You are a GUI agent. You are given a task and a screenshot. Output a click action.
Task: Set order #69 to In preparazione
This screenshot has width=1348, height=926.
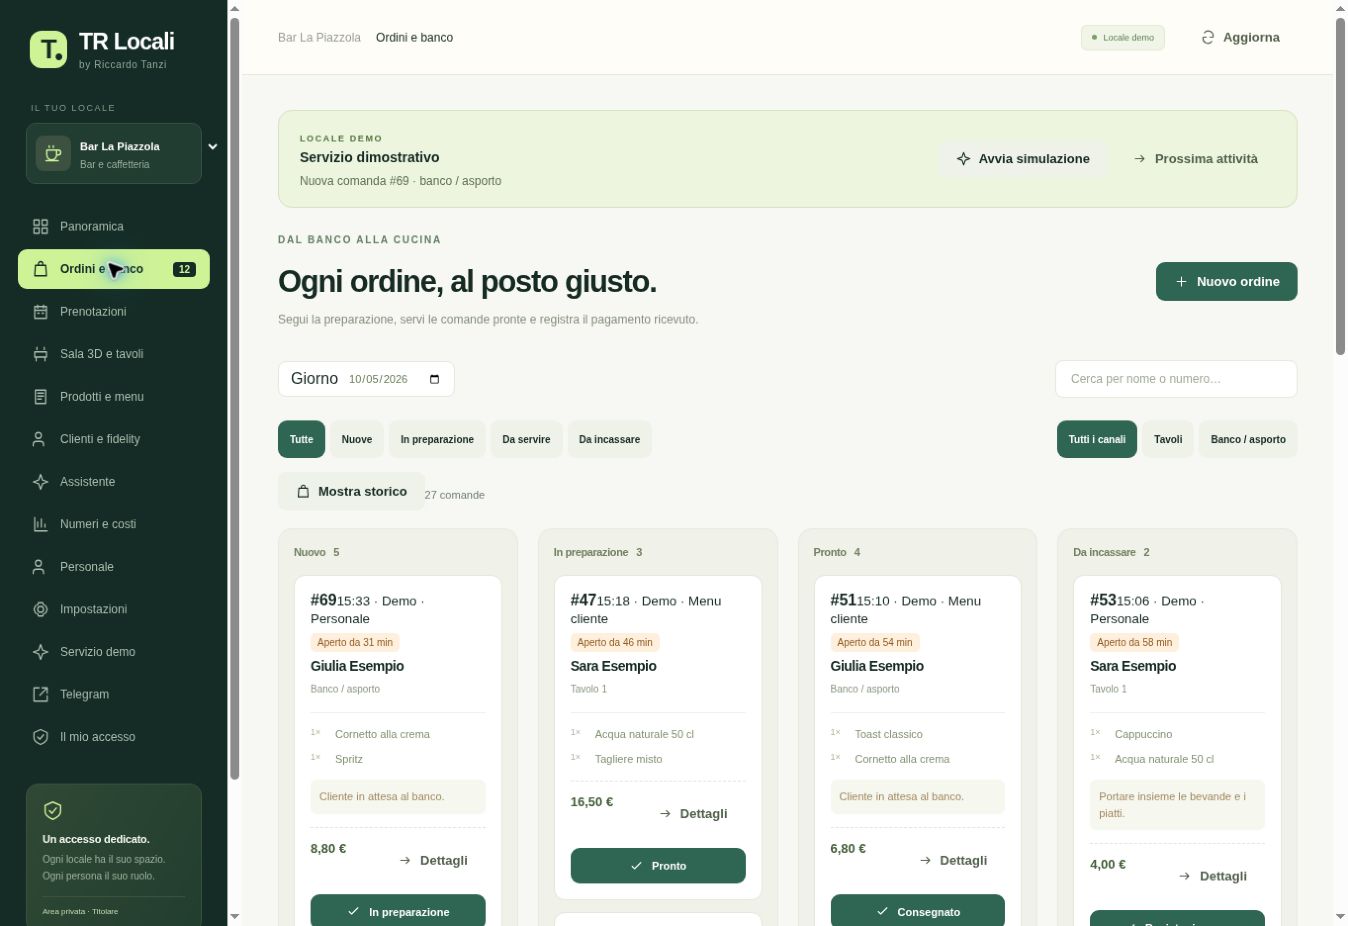(398, 911)
